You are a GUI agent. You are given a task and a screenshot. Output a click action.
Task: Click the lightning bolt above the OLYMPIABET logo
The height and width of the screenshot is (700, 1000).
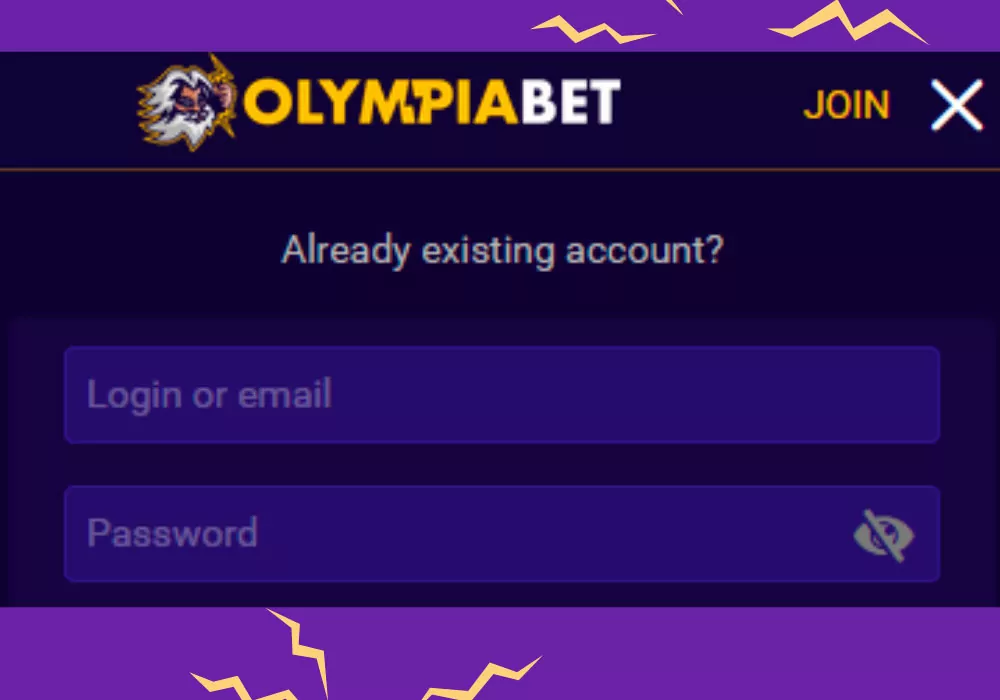(x=595, y=28)
